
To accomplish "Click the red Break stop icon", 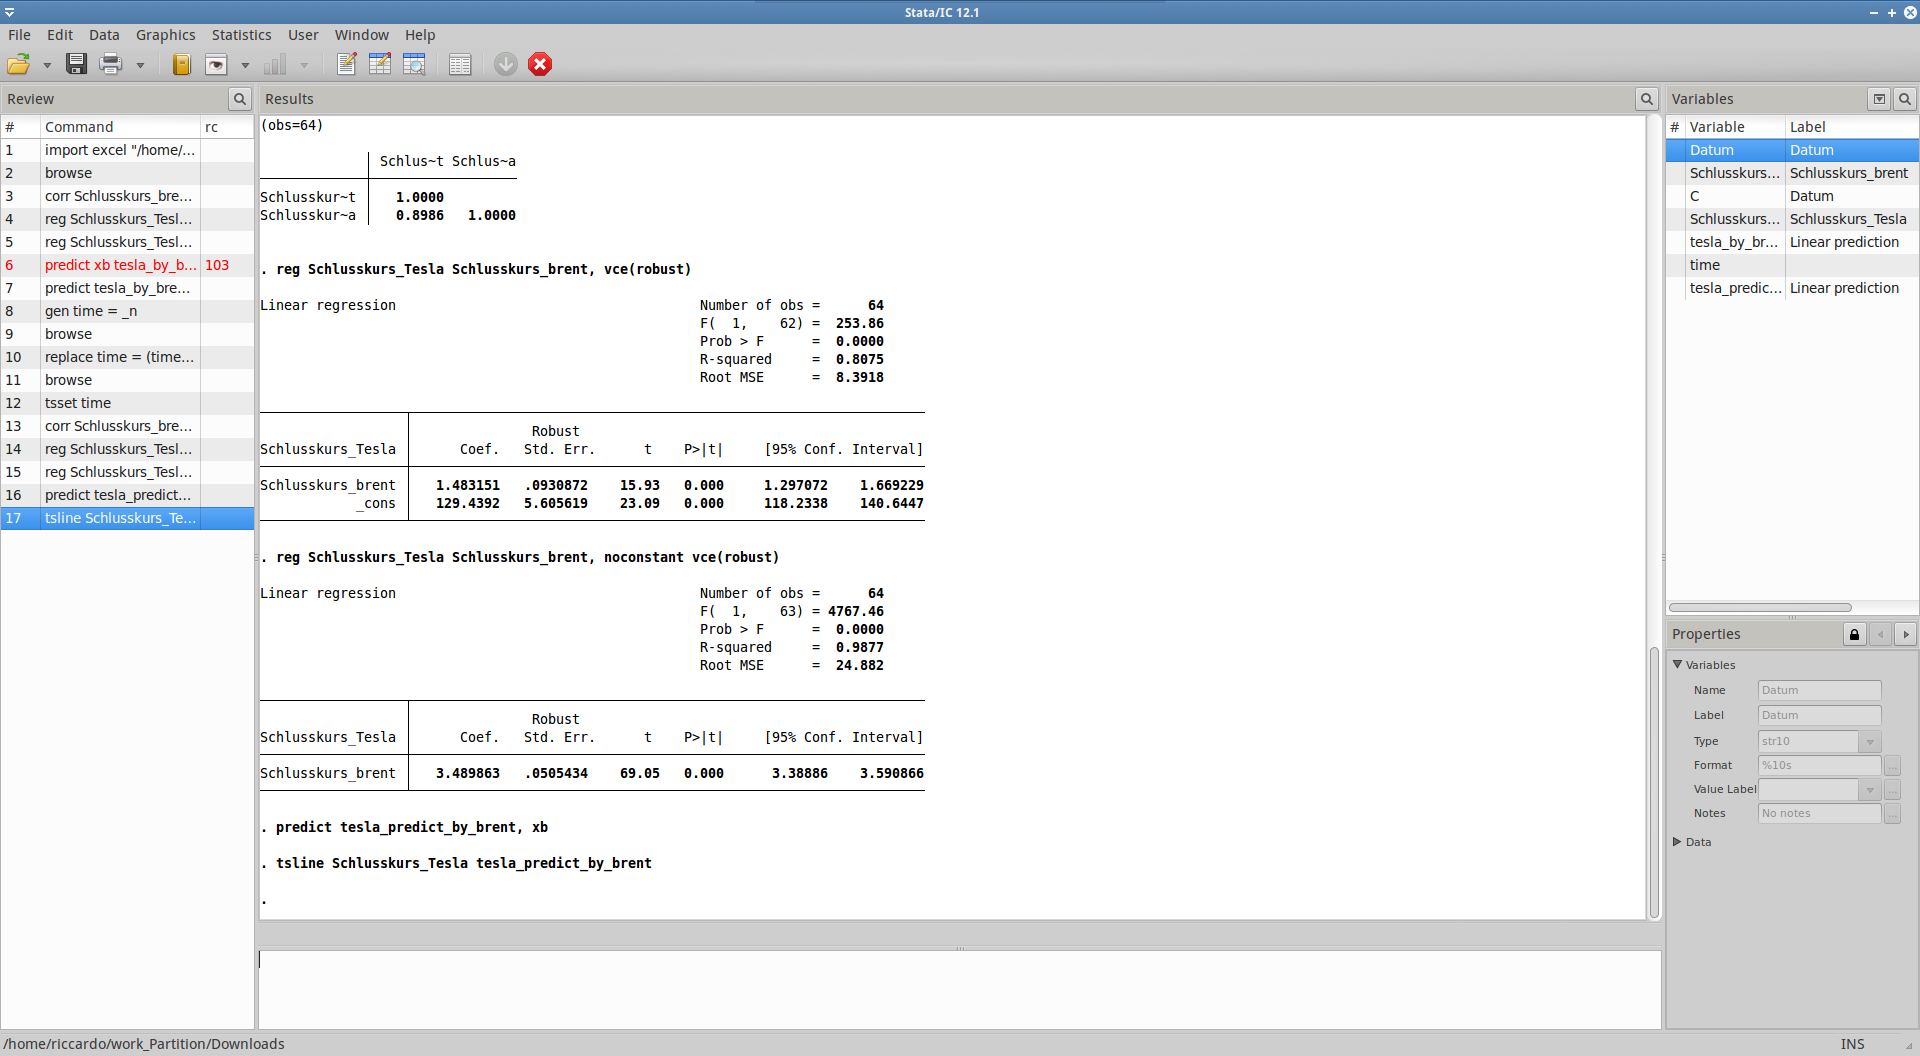I will (x=540, y=65).
